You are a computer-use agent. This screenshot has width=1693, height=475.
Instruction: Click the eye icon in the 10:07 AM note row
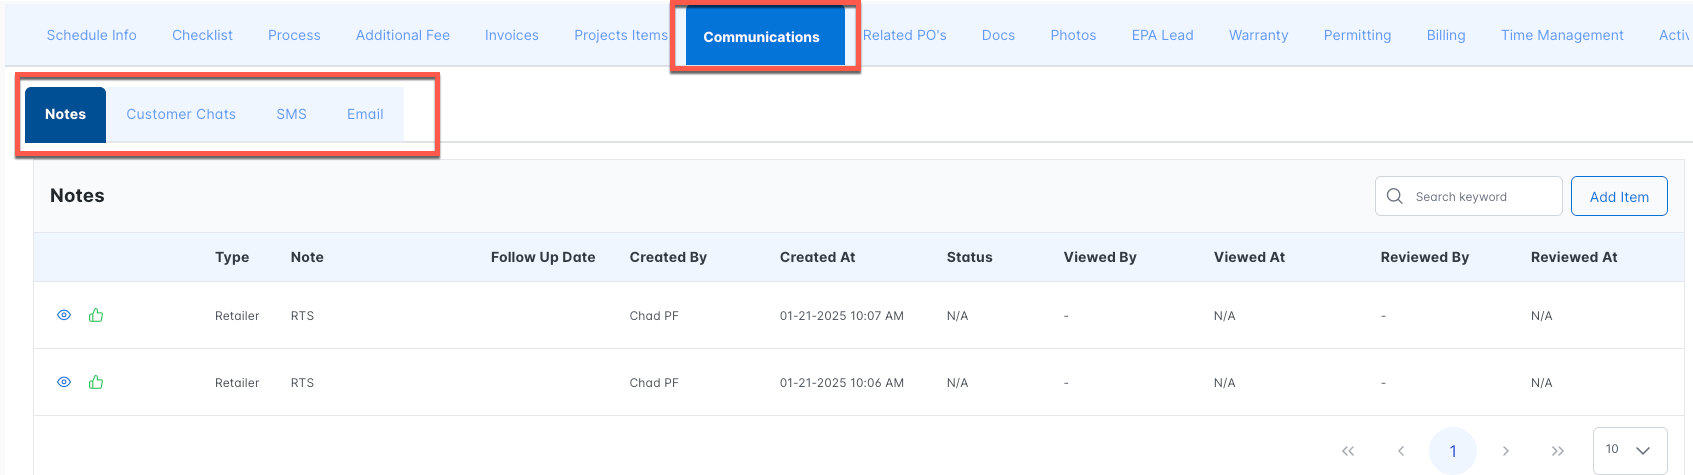click(x=64, y=315)
